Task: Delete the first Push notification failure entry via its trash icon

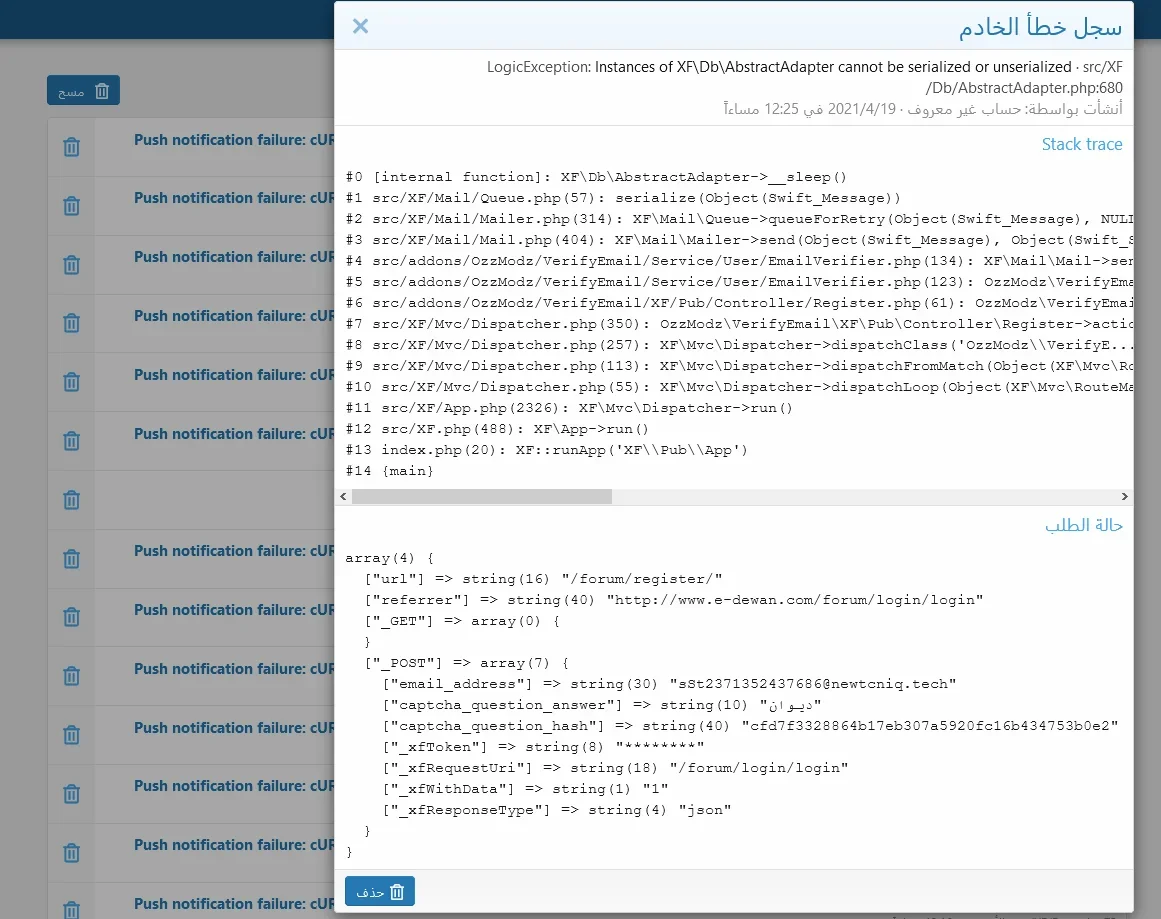Action: tap(71, 147)
